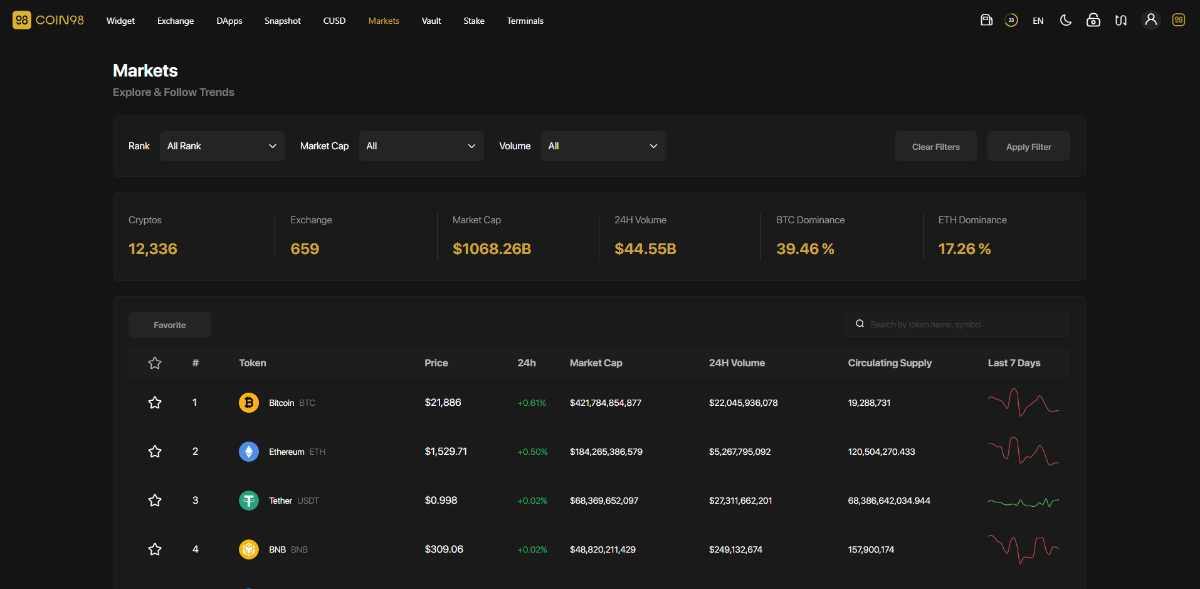This screenshot has height=589, width=1200.
Task: Click BNB price $309.06
Action: tap(444, 549)
